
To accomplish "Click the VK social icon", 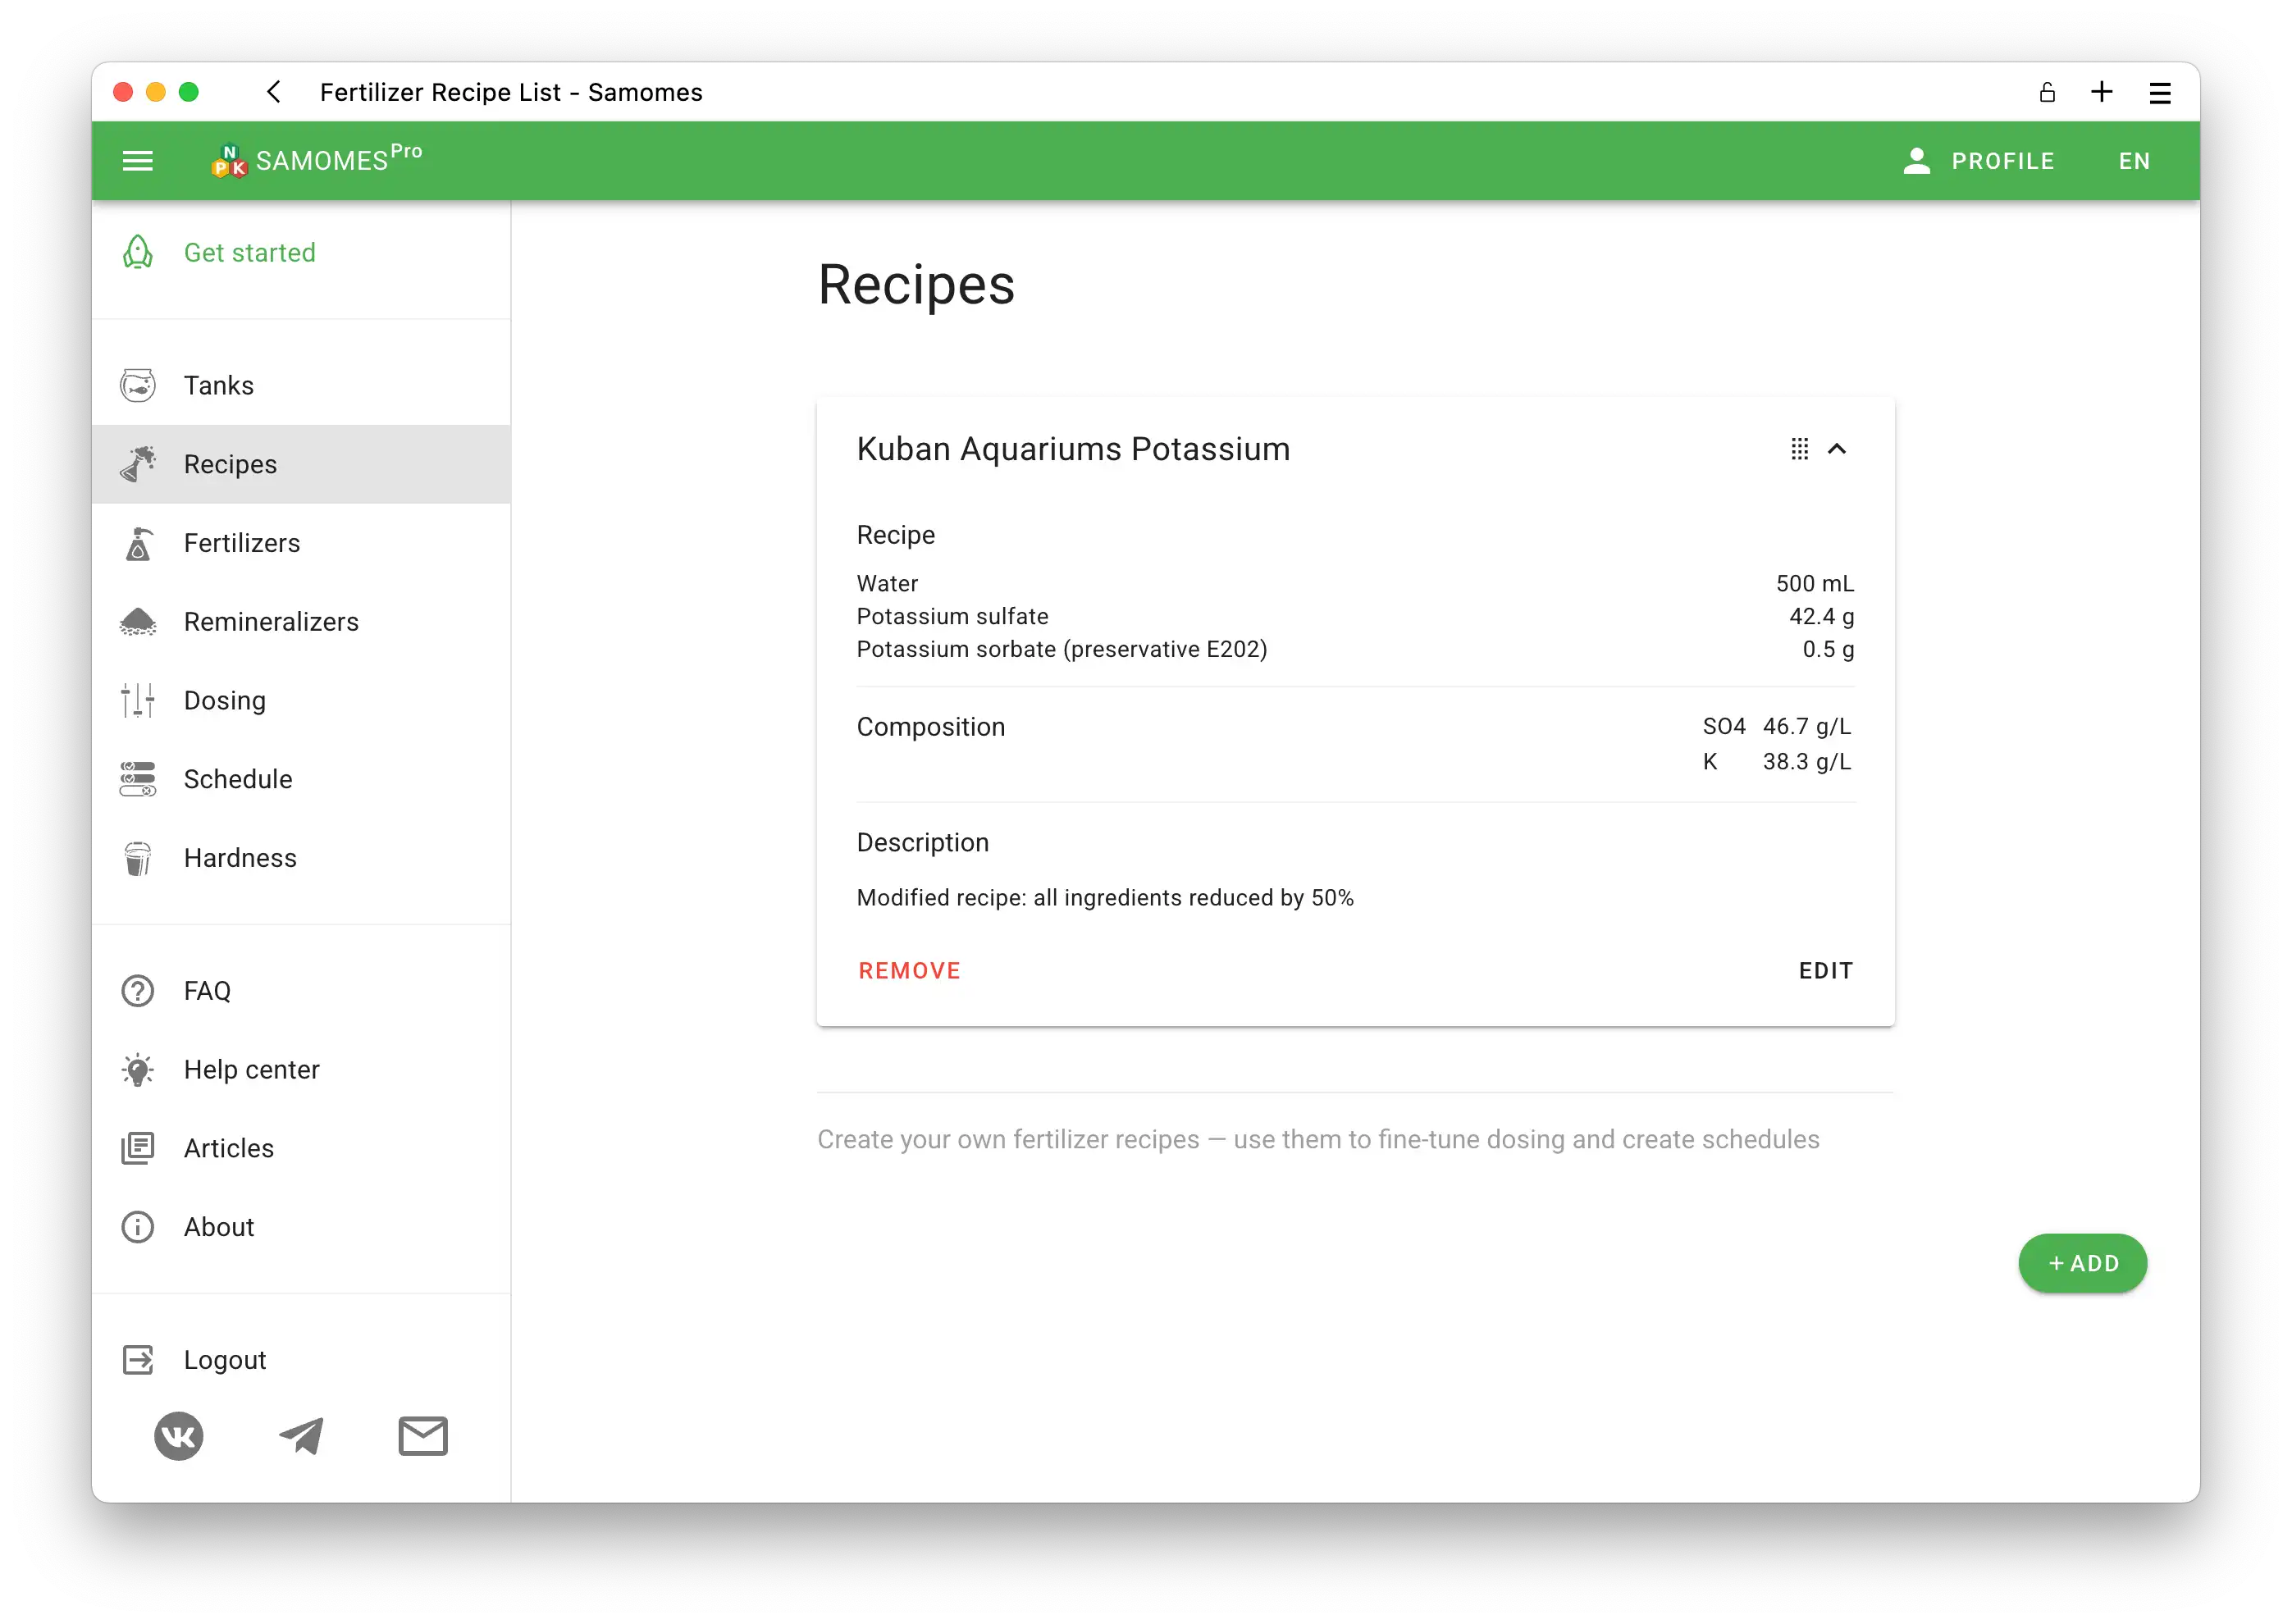I will [x=179, y=1436].
